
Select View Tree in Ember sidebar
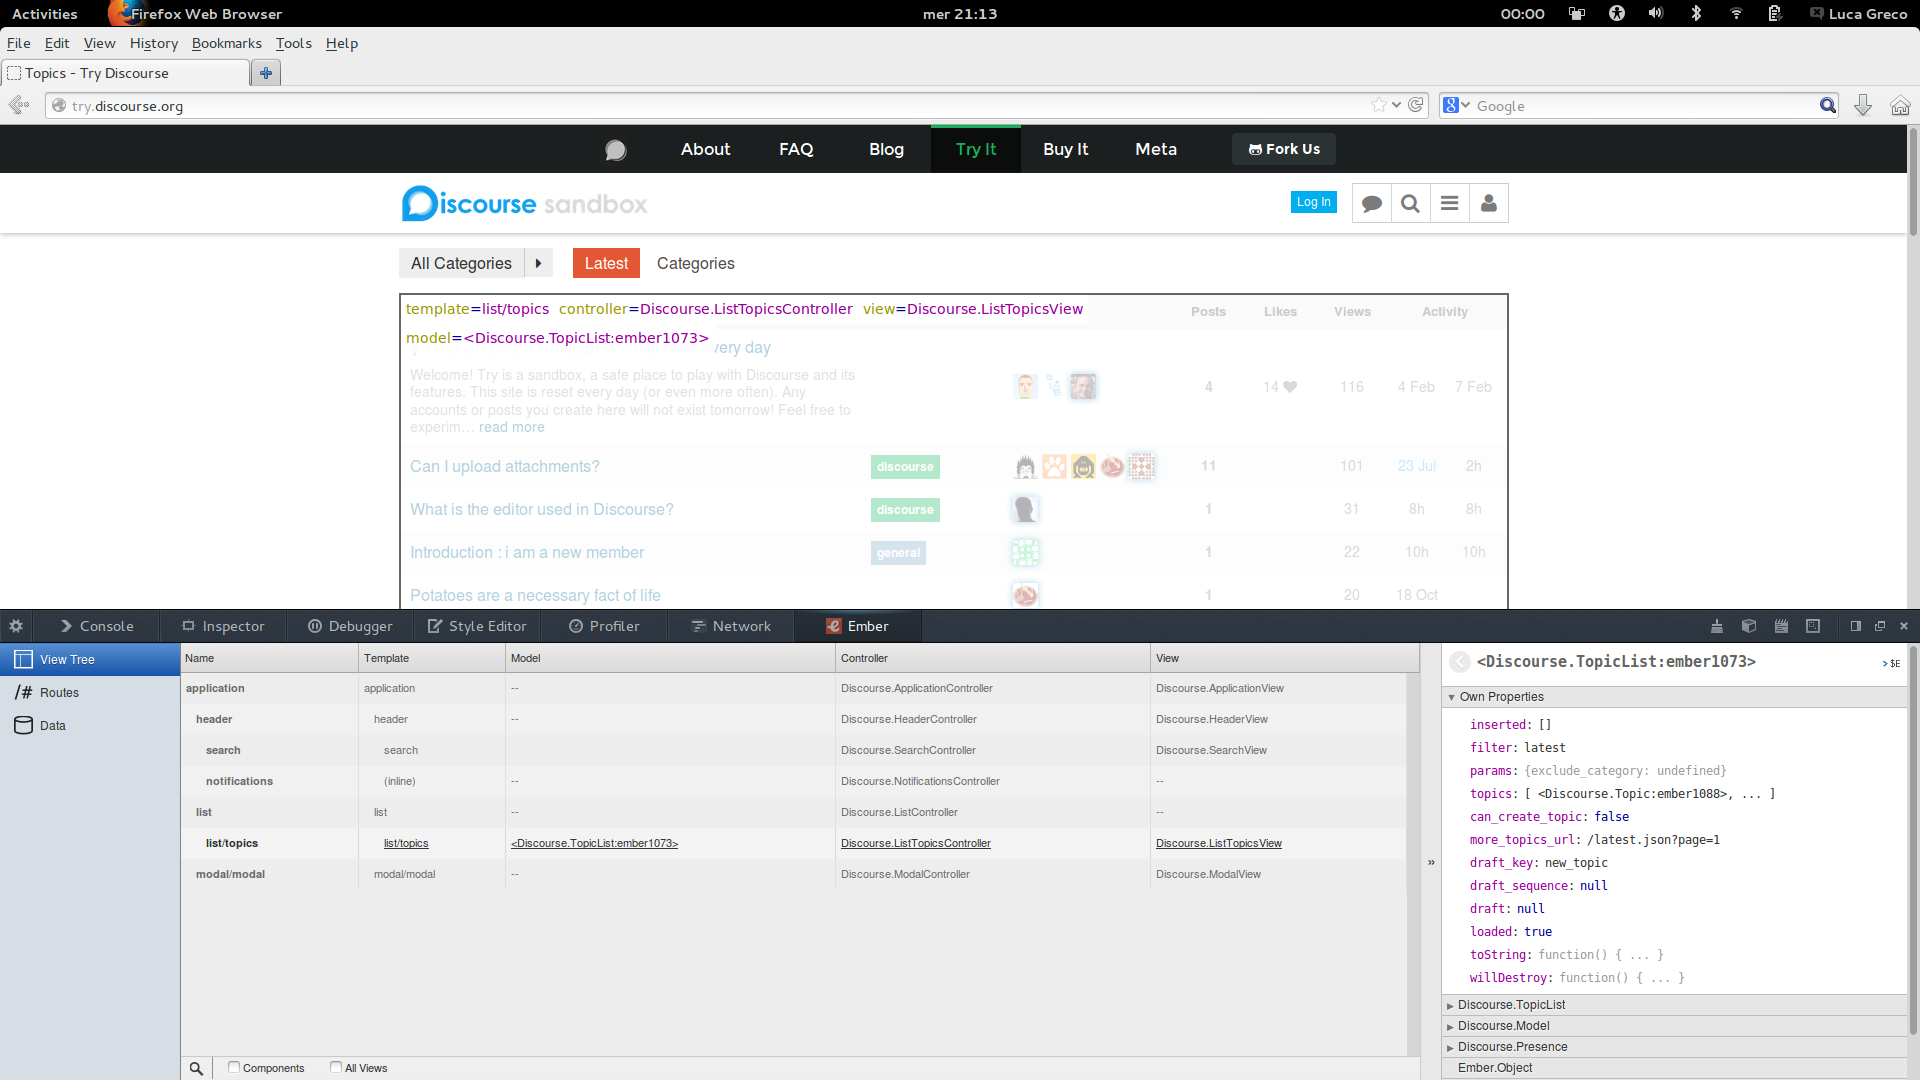pyautogui.click(x=90, y=659)
